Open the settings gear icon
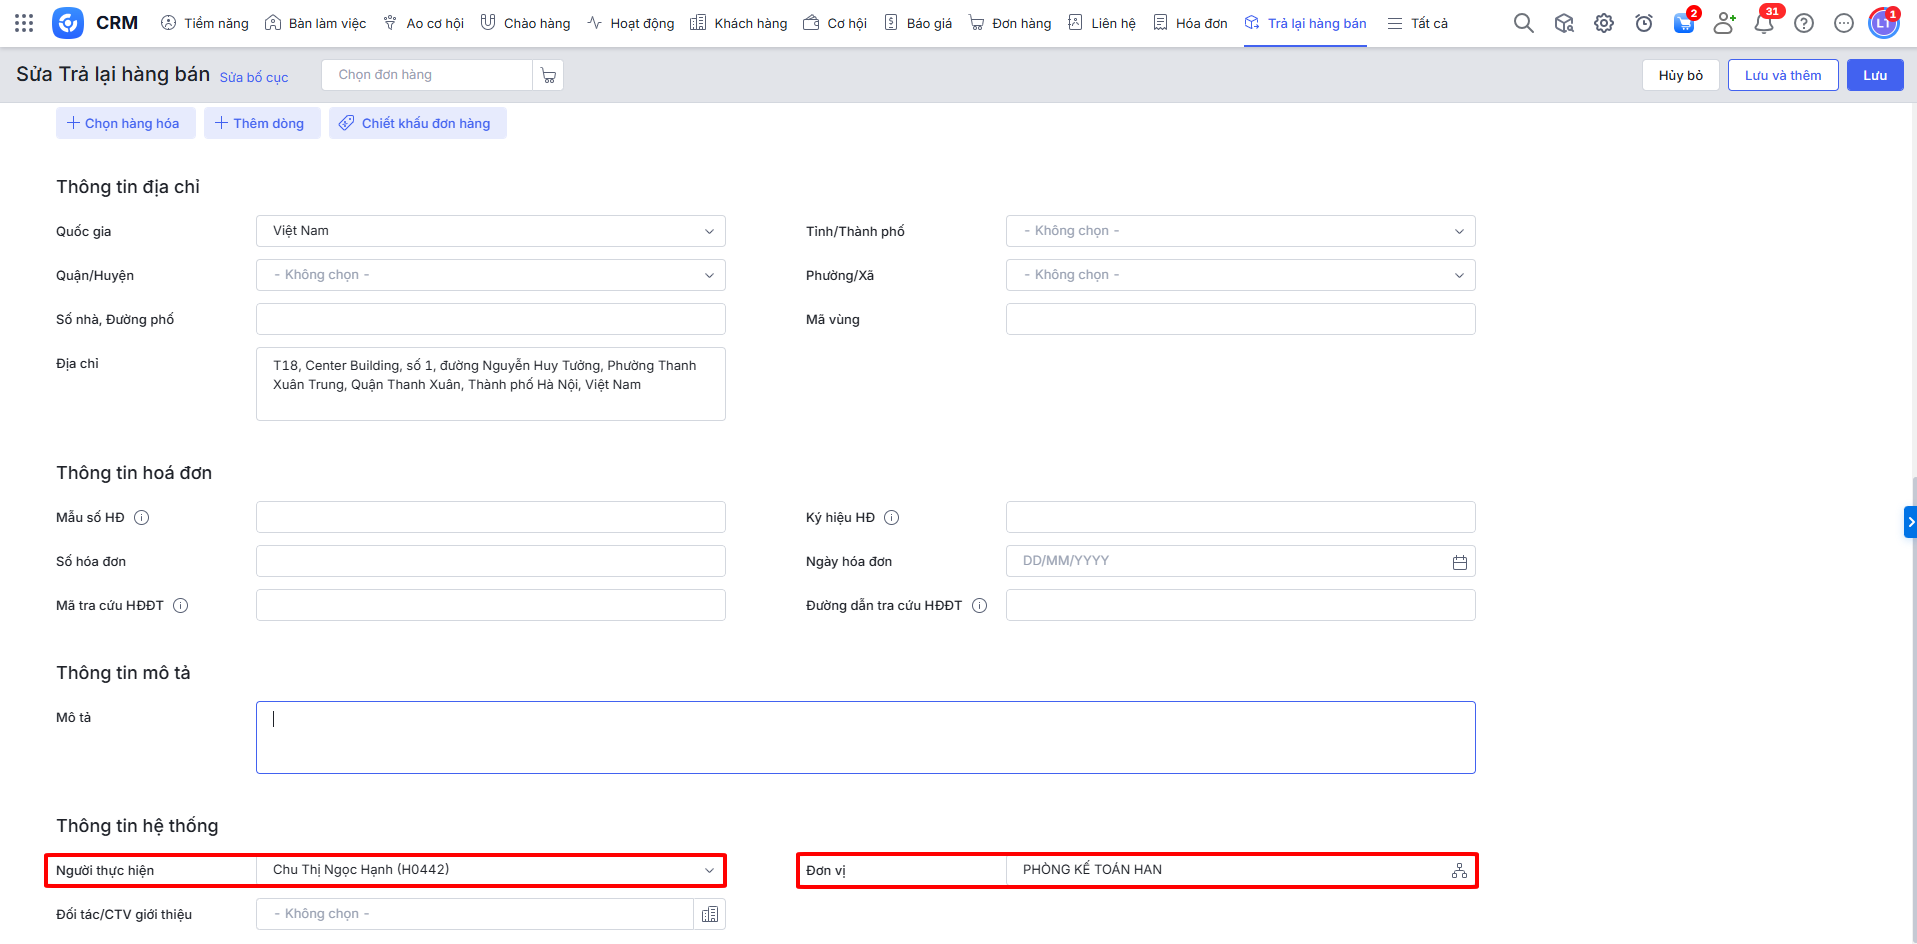 click(x=1603, y=23)
